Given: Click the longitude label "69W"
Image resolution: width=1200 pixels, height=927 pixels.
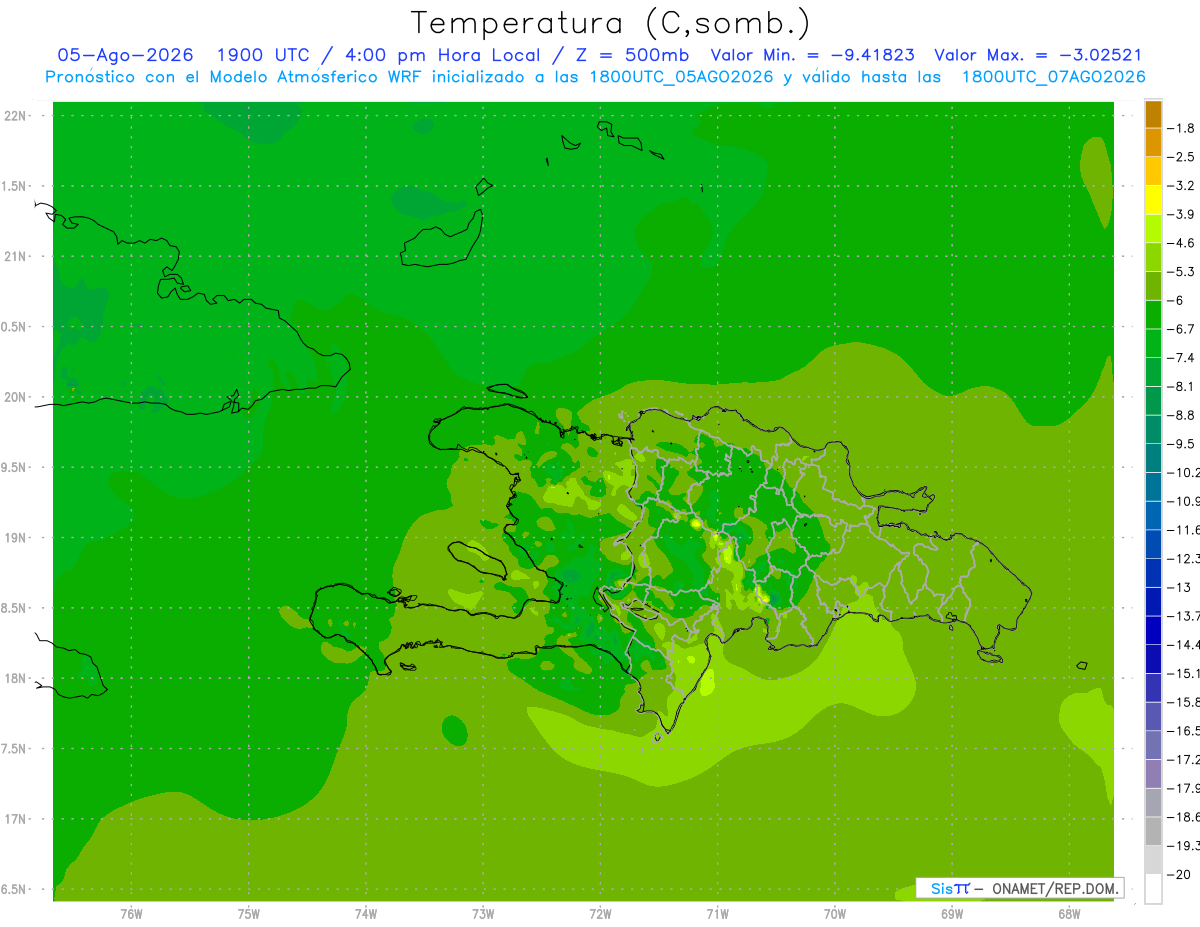Looking at the screenshot, I should click(x=951, y=914).
